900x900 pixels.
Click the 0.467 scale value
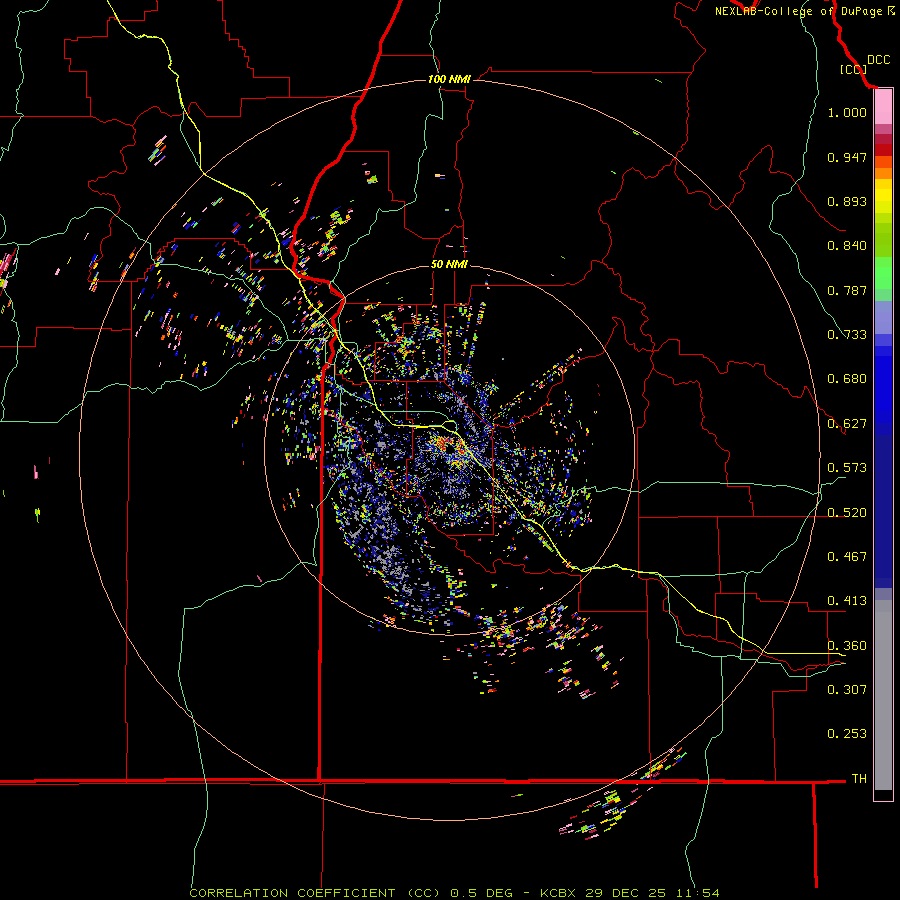(847, 557)
